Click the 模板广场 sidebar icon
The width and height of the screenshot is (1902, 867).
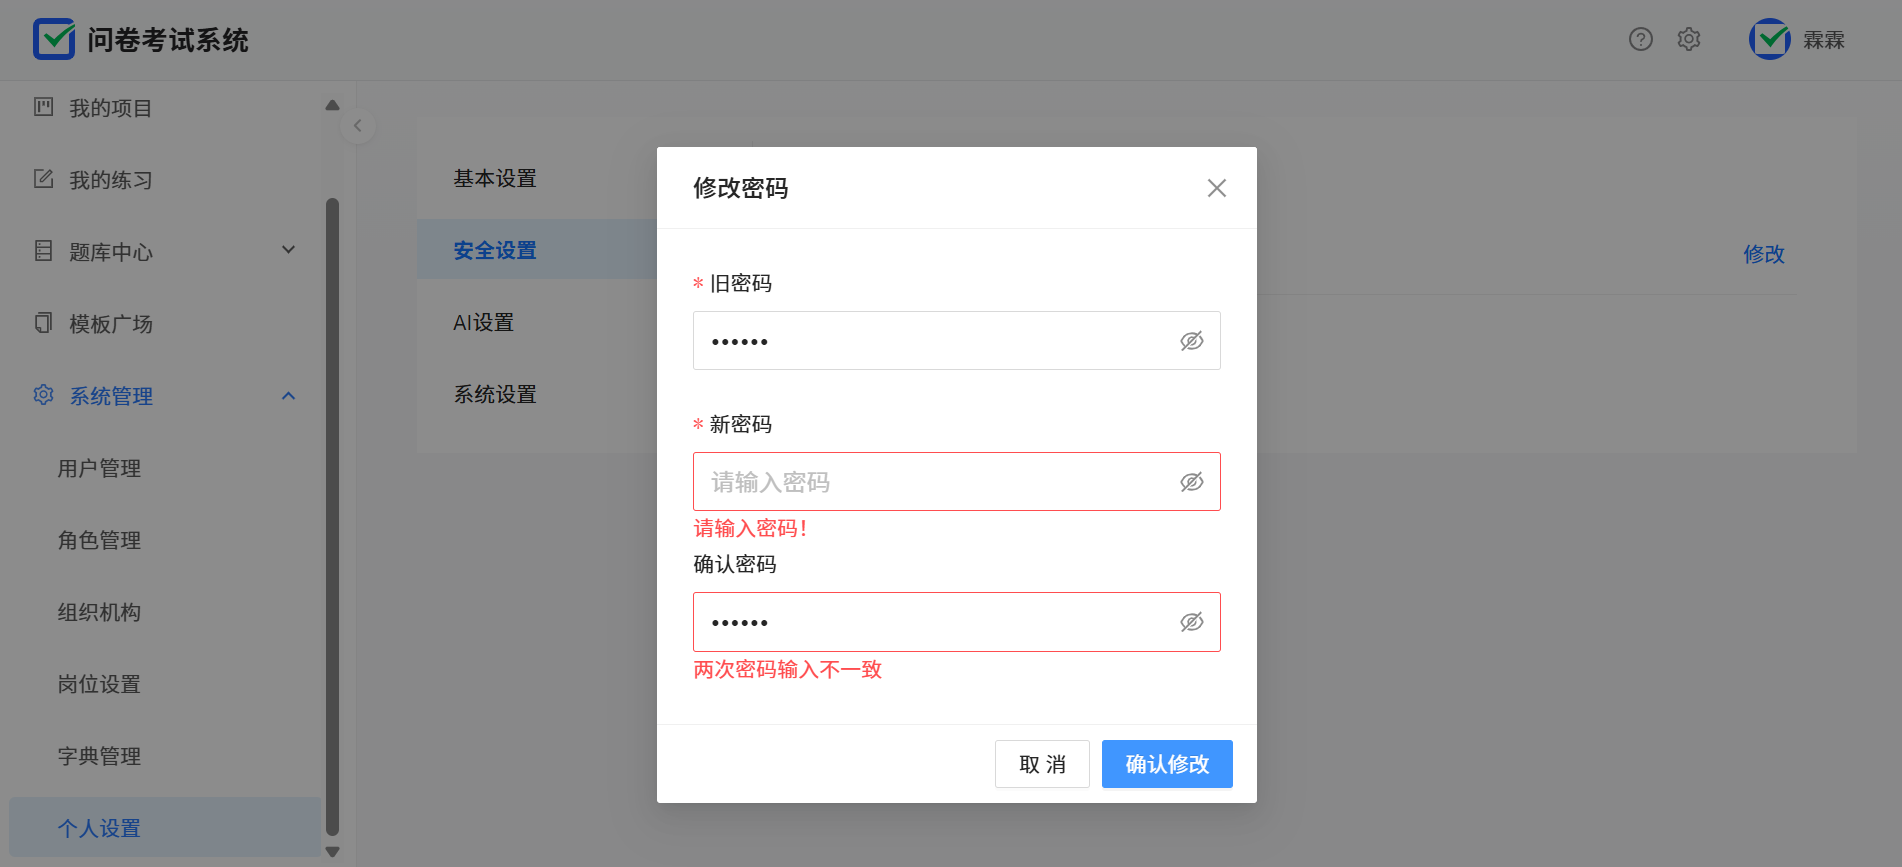44,323
